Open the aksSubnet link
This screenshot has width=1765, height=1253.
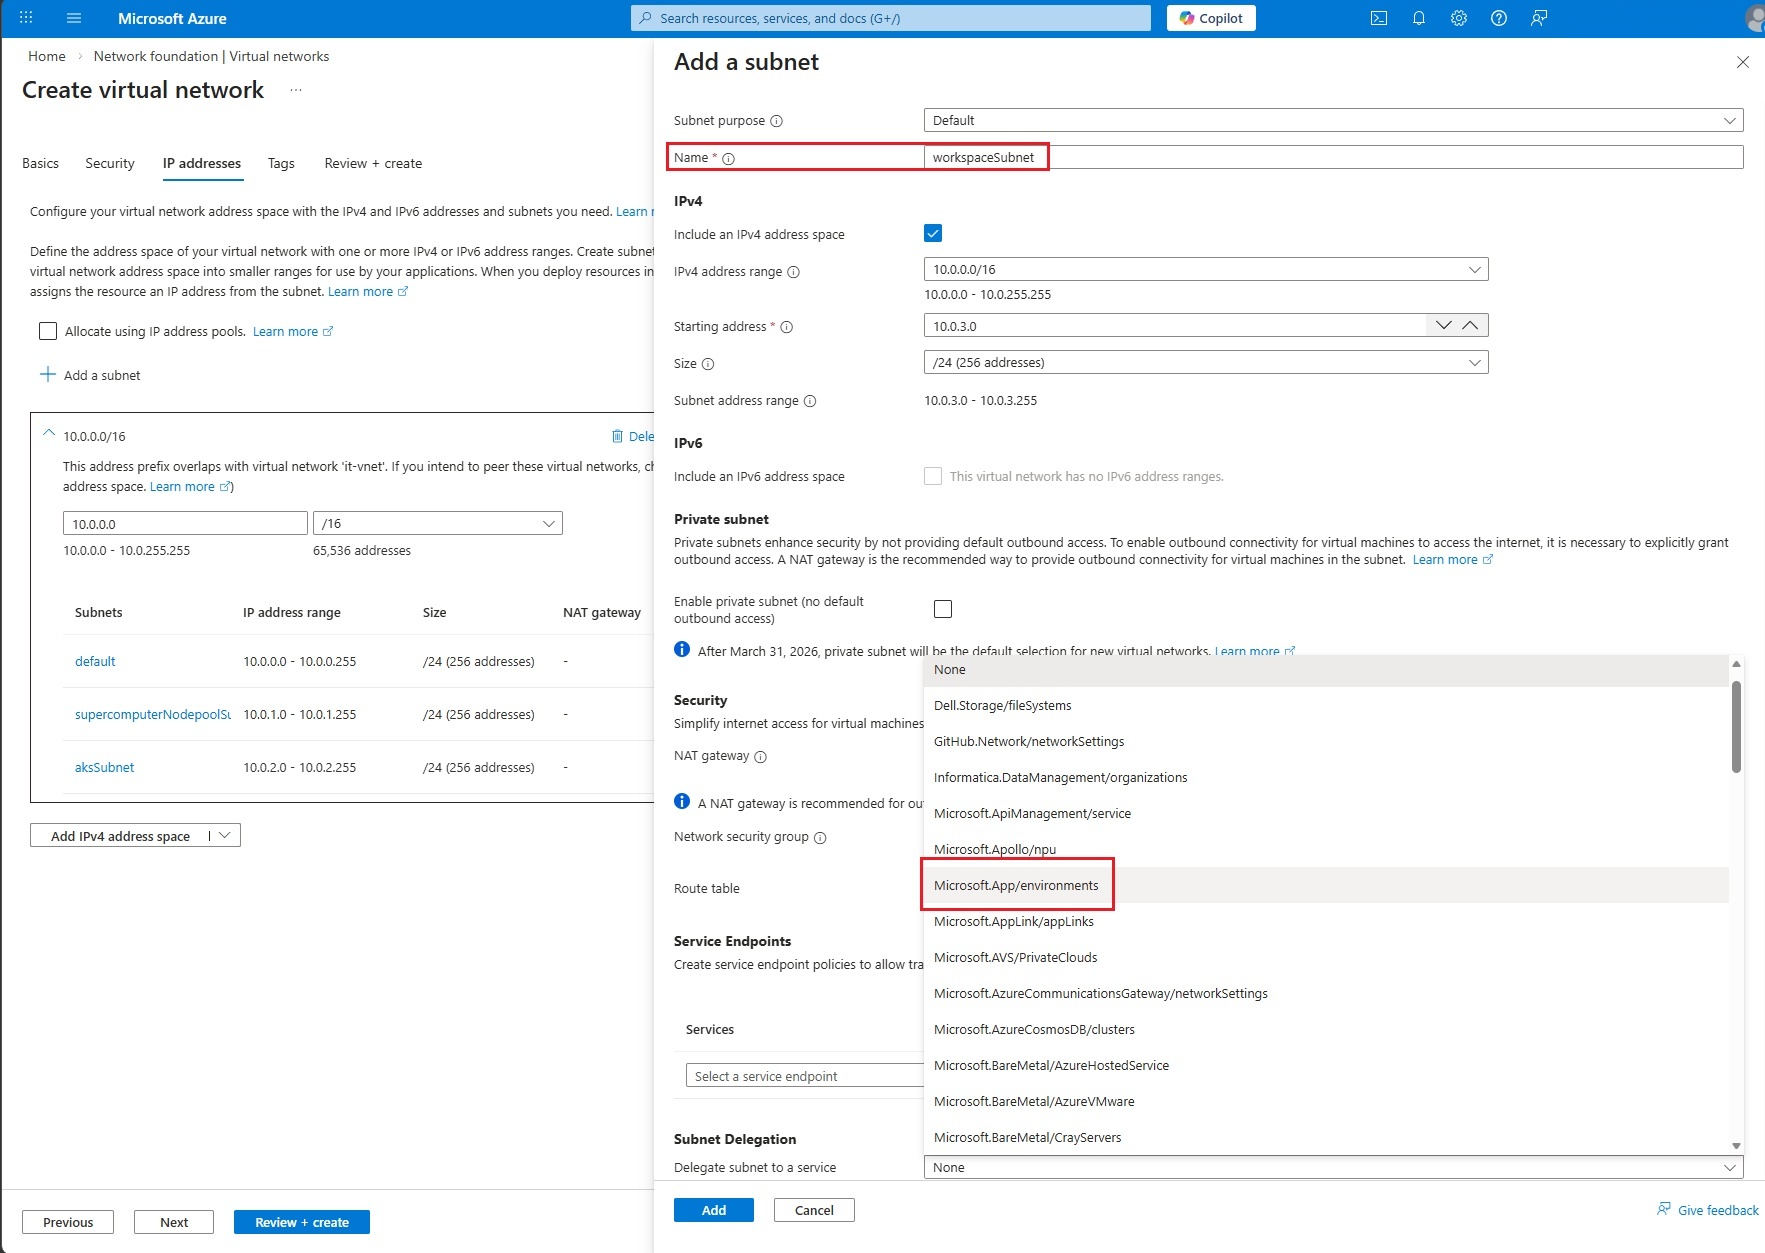[104, 767]
